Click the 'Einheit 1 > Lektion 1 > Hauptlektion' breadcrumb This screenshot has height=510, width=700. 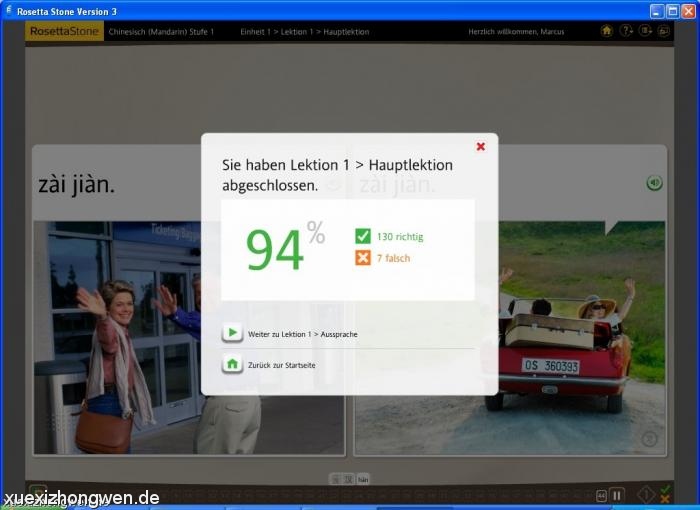[x=304, y=32]
